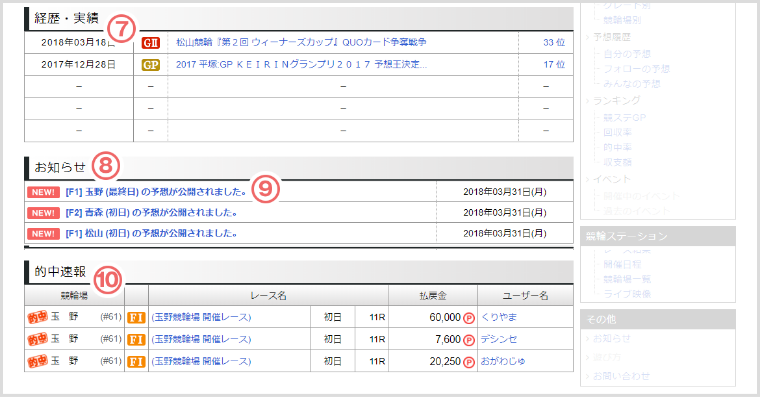Image resolution: width=760 pixels, height=397 pixels.
Task: Open 玉野競輪場 開催レース link in デシンセ row
Action: (202, 339)
